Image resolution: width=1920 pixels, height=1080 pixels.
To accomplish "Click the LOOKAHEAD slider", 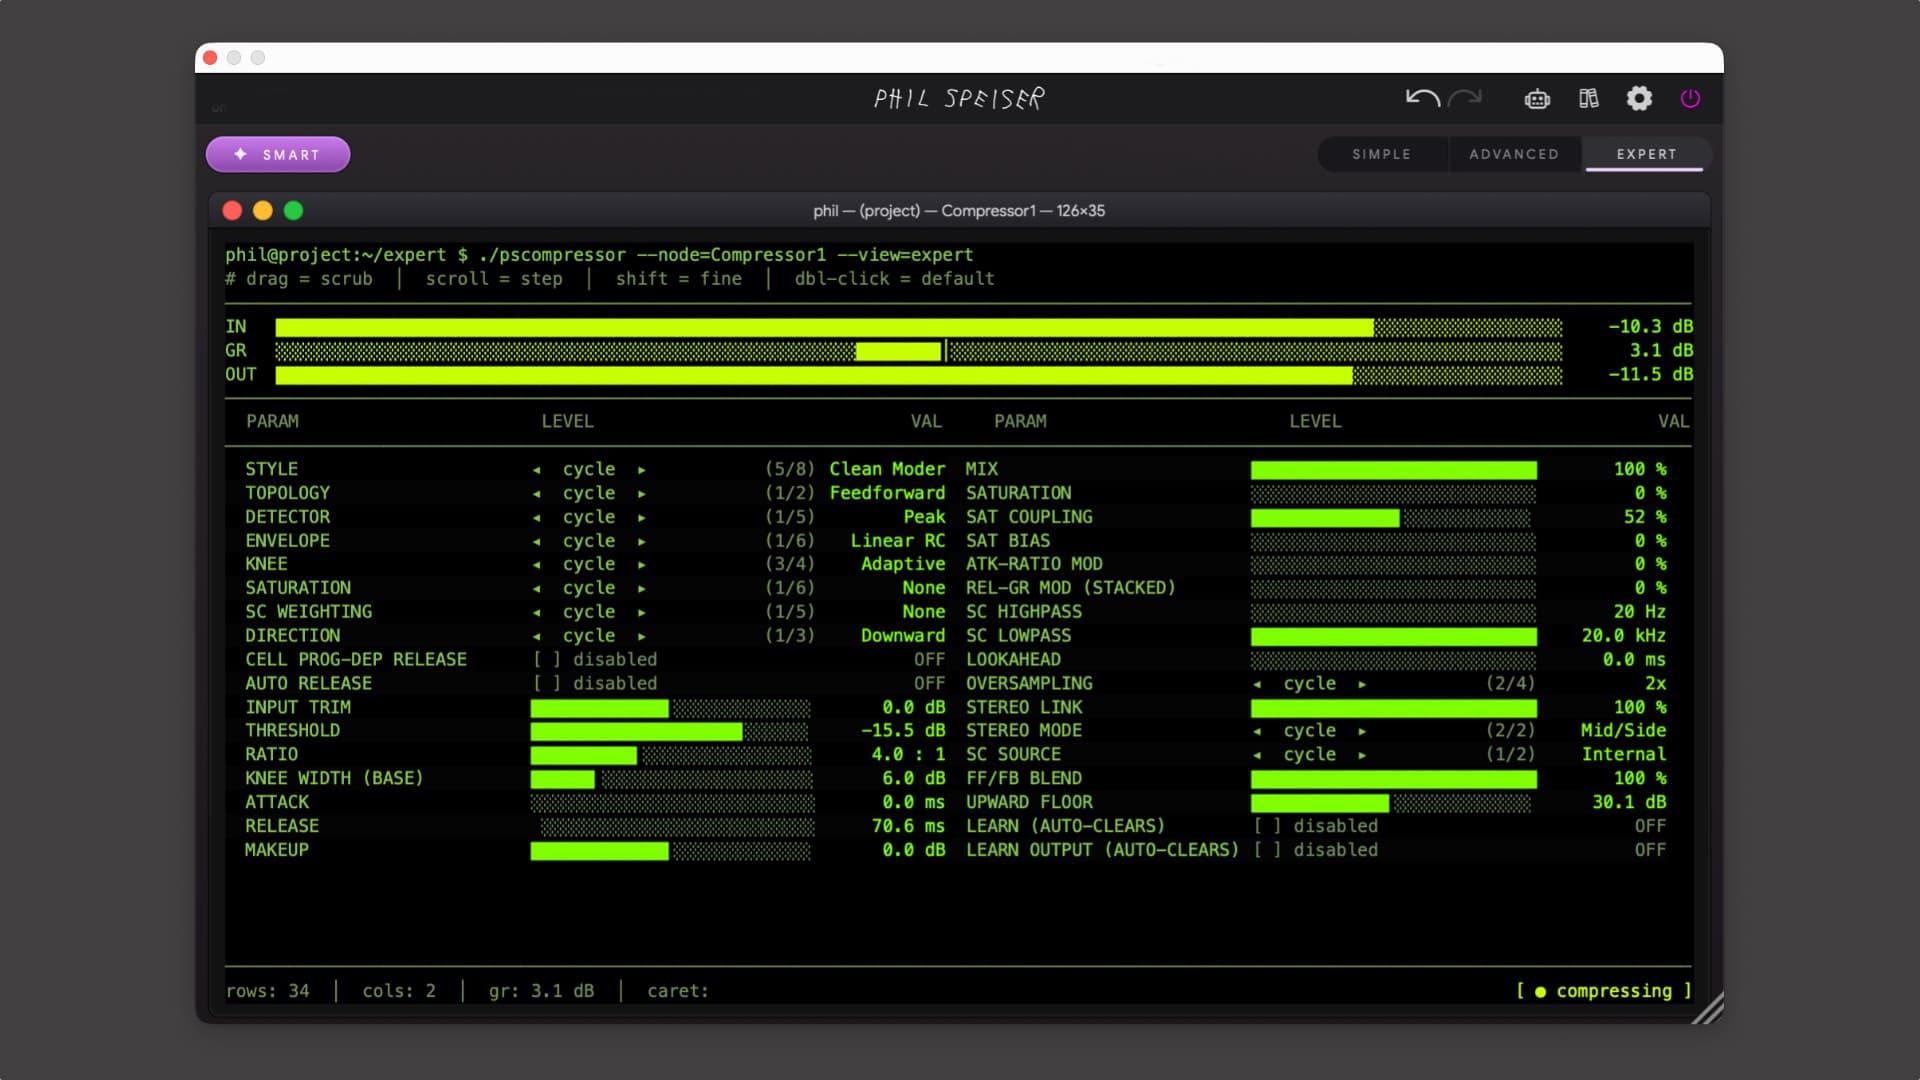I will pyautogui.click(x=1393, y=660).
